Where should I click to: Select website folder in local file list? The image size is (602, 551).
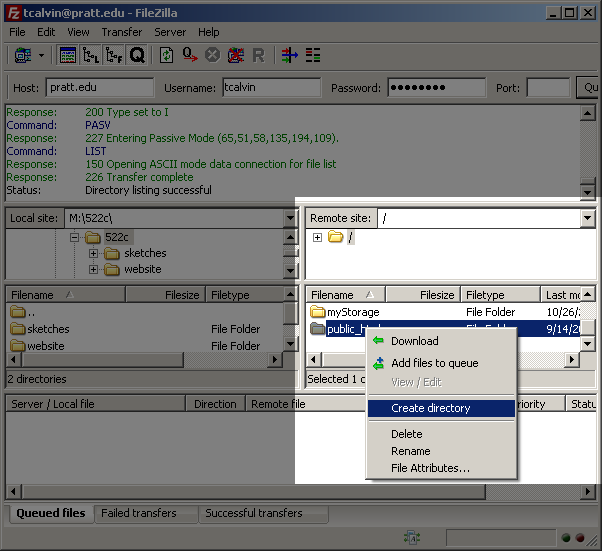click(38, 346)
